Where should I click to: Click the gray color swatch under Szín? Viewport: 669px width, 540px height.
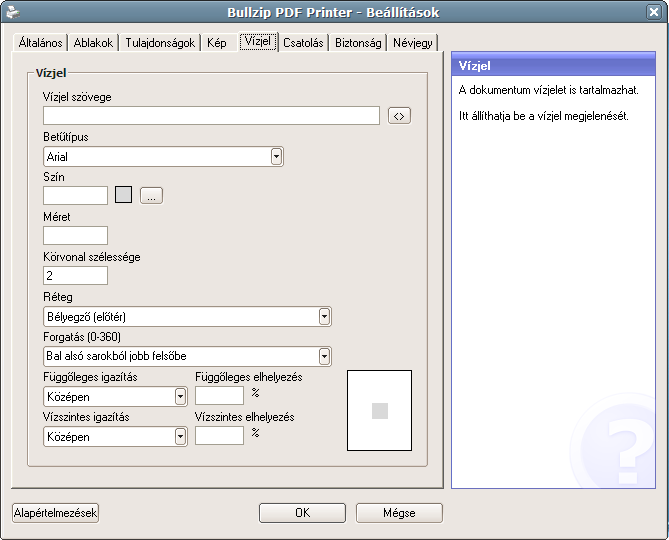point(123,195)
